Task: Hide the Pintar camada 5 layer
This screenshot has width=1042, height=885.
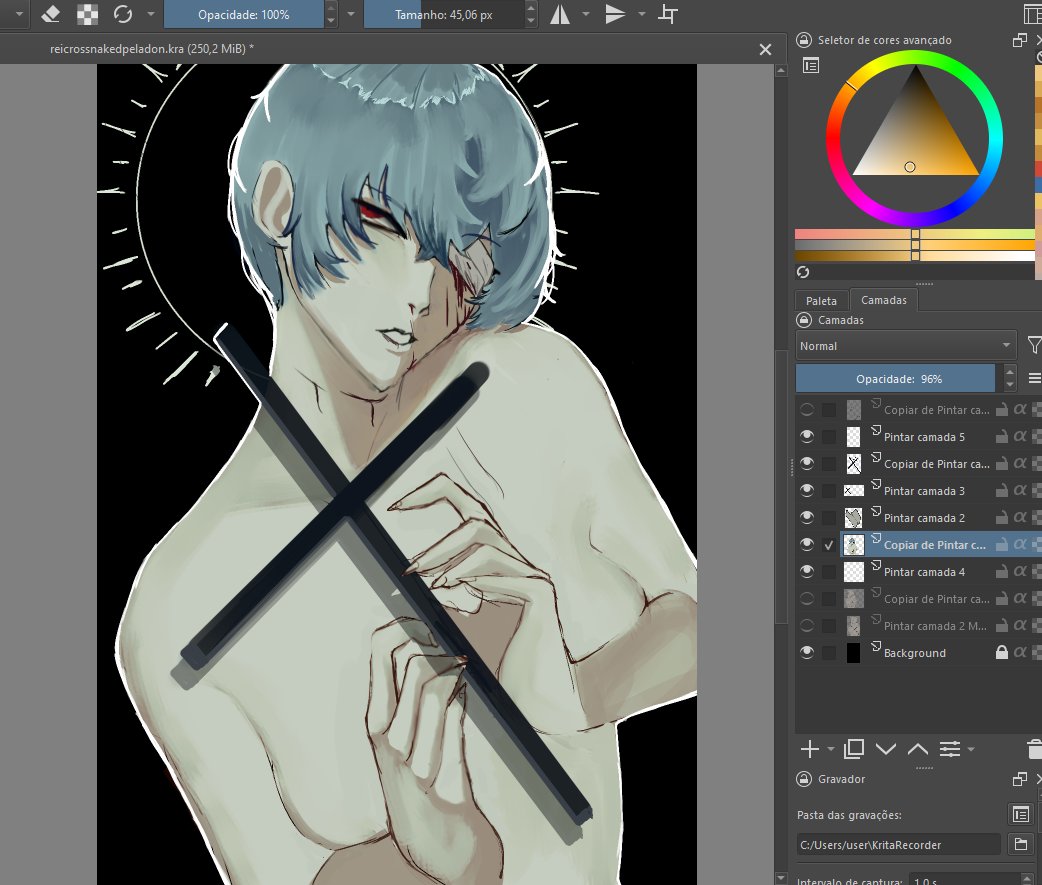Action: 807,437
